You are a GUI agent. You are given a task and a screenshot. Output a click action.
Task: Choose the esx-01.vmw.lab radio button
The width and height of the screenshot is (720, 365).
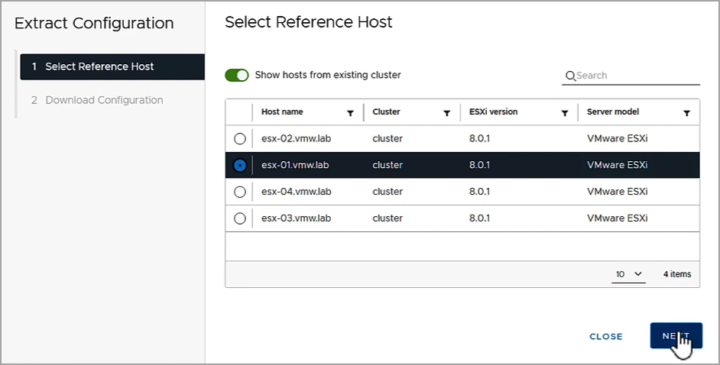[240, 165]
